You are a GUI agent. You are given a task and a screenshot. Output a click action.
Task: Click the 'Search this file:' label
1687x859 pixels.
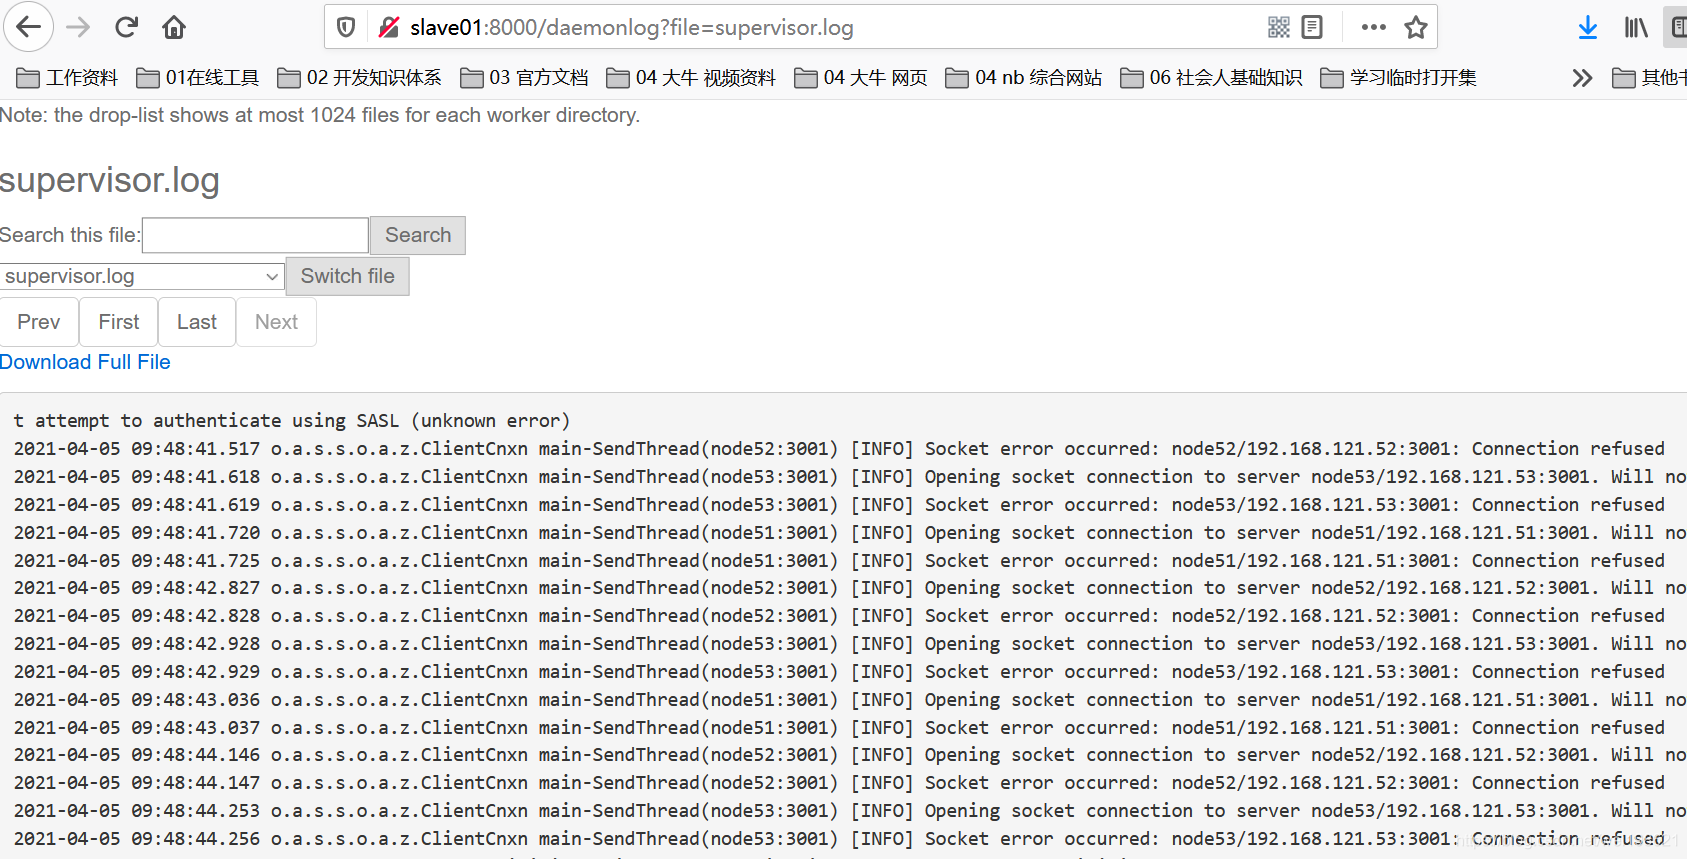point(70,235)
